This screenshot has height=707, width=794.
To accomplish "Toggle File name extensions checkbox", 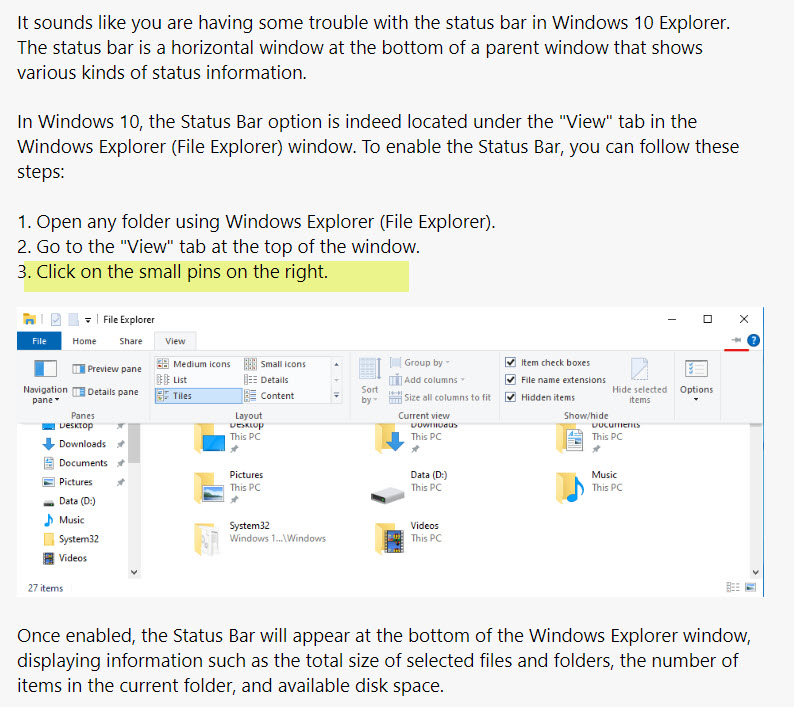I will tap(510, 379).
